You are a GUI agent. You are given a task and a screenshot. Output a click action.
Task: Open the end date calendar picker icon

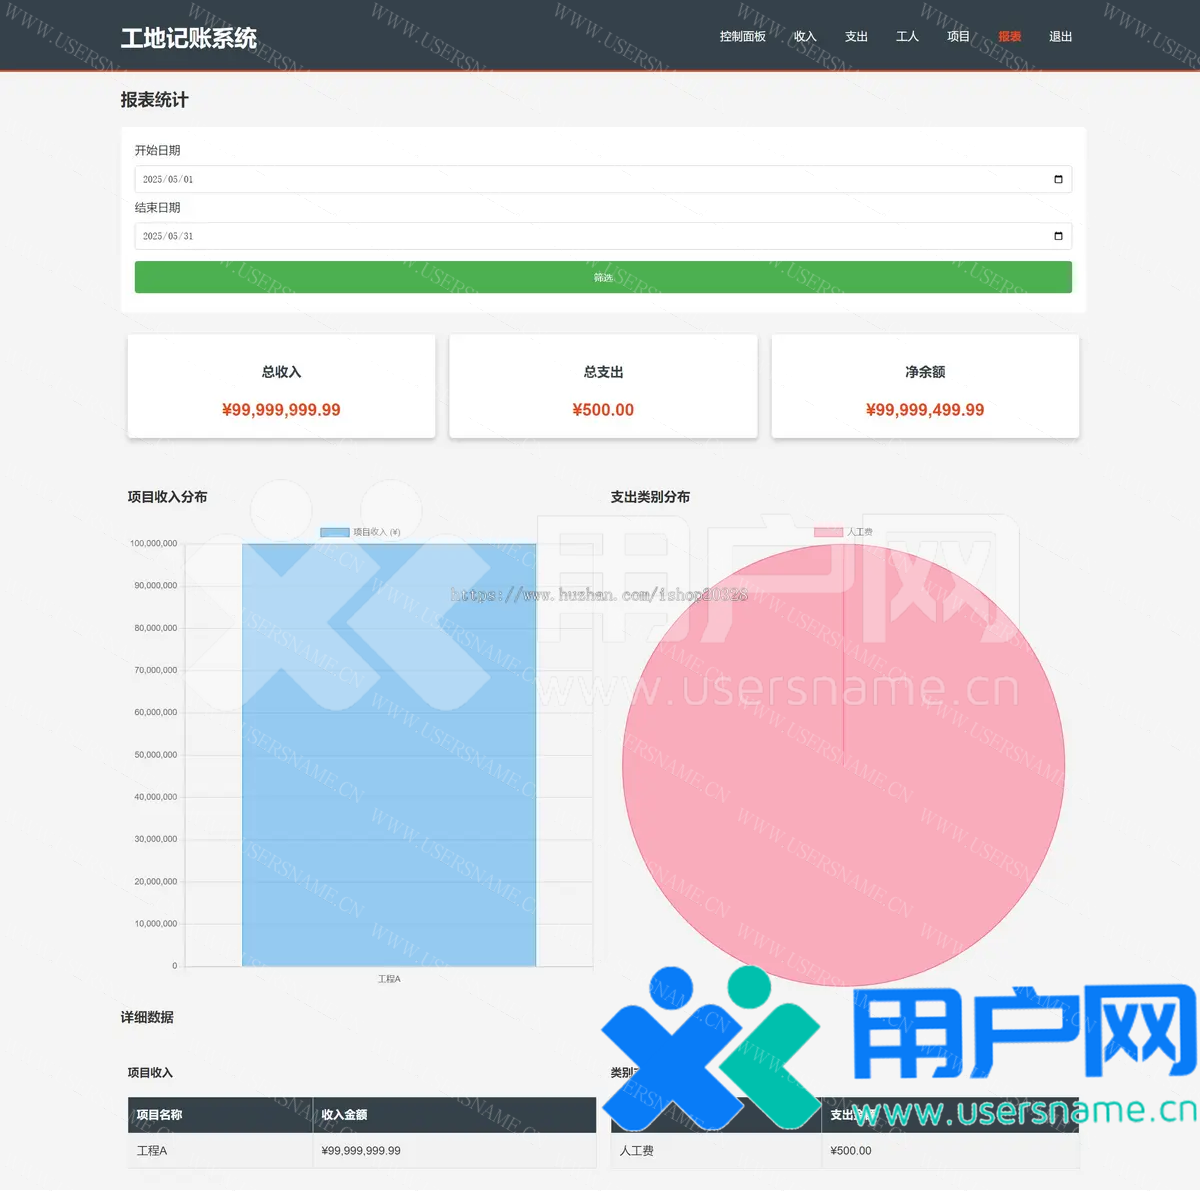[x=1058, y=237]
